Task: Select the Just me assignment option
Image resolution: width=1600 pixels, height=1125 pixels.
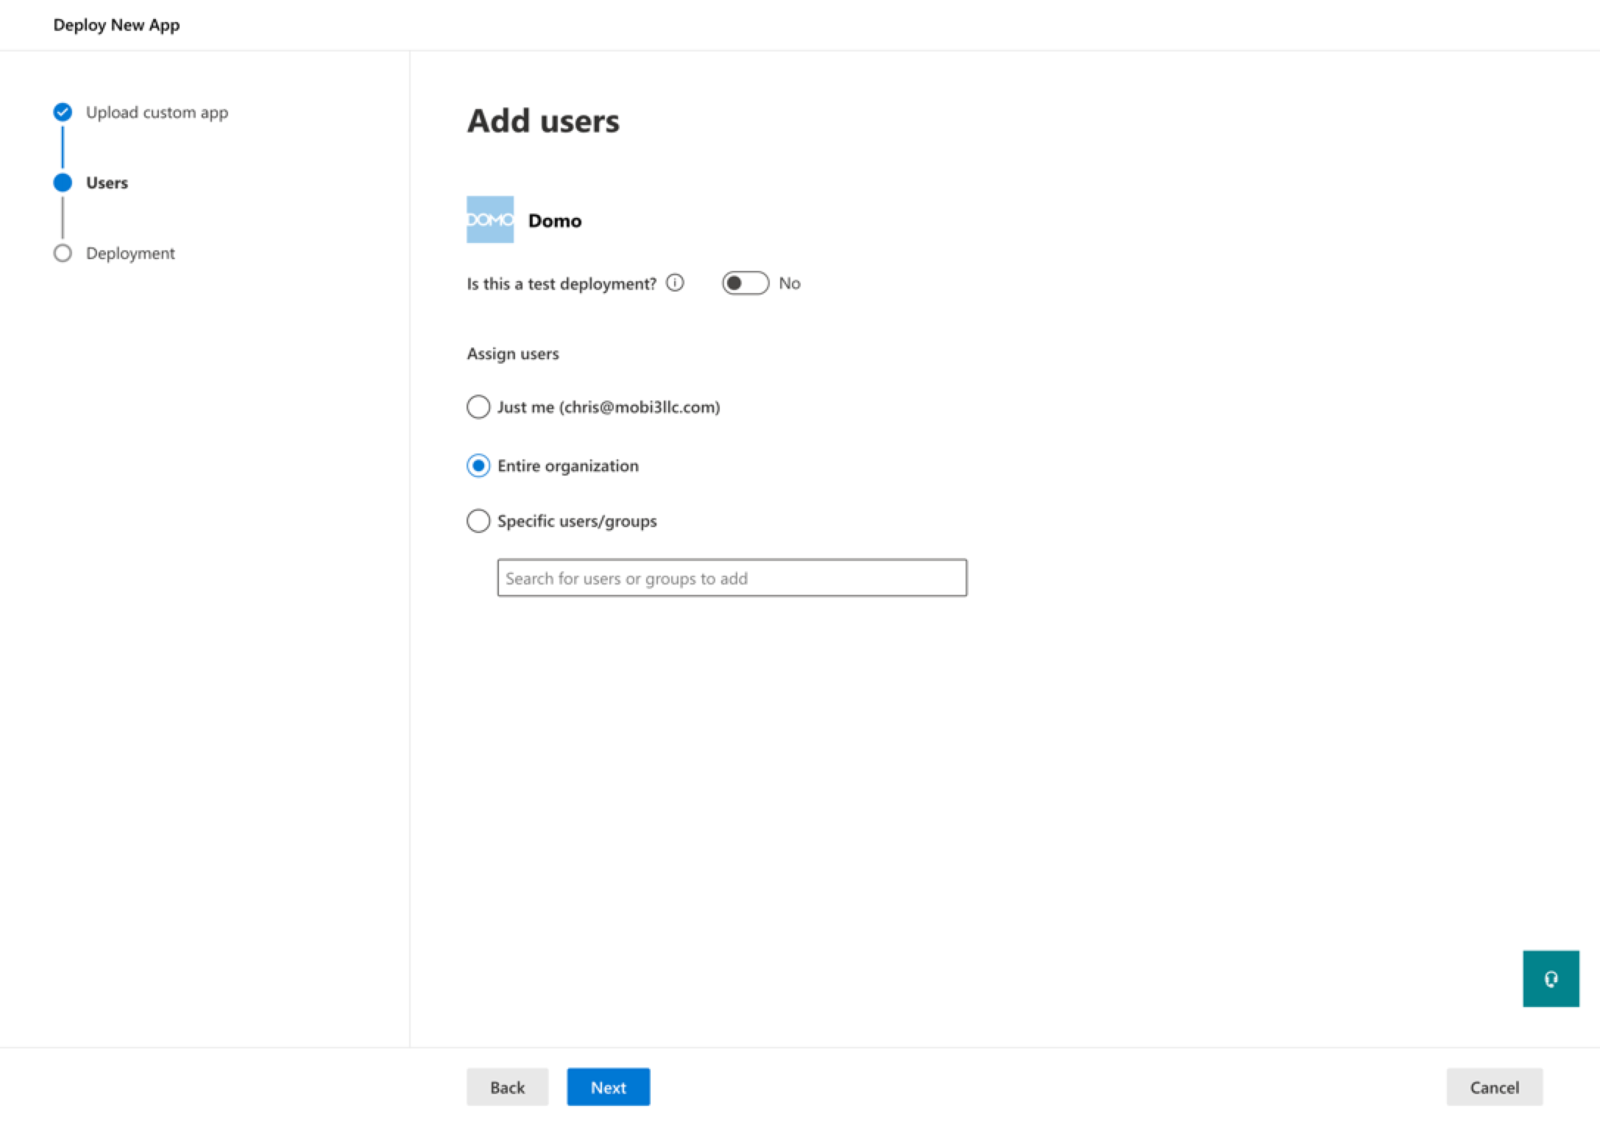Action: [478, 407]
